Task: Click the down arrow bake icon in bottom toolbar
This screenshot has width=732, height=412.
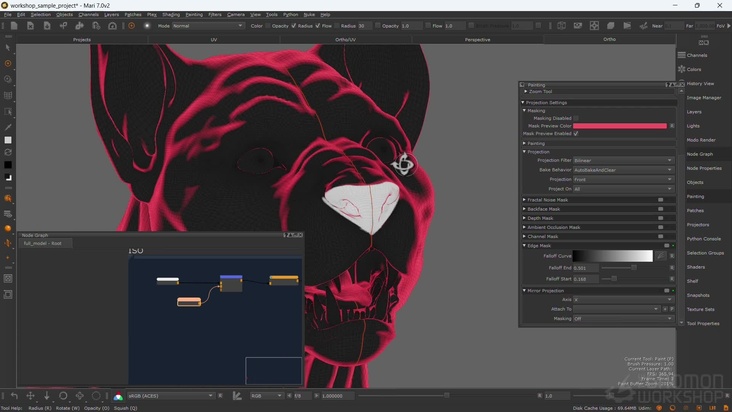Action: (x=47, y=396)
